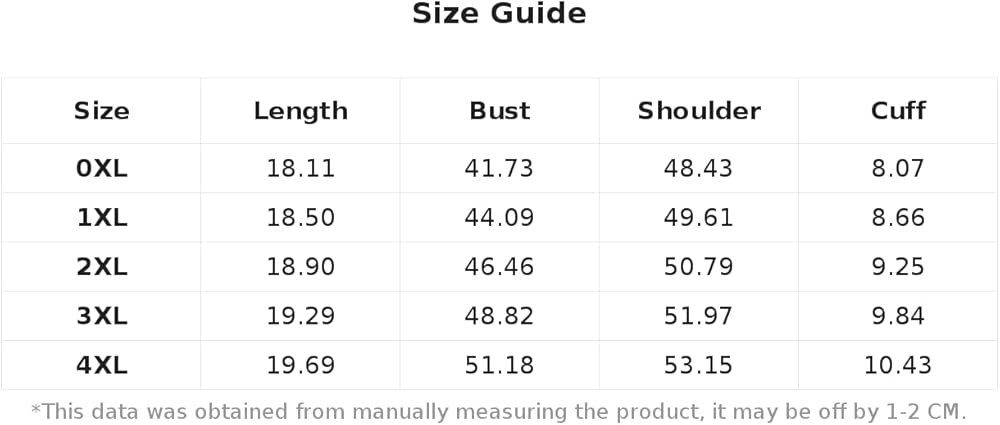Select the 3XL length value 19.29
Image resolution: width=1000 pixels, height=425 pixels.
[300, 317]
